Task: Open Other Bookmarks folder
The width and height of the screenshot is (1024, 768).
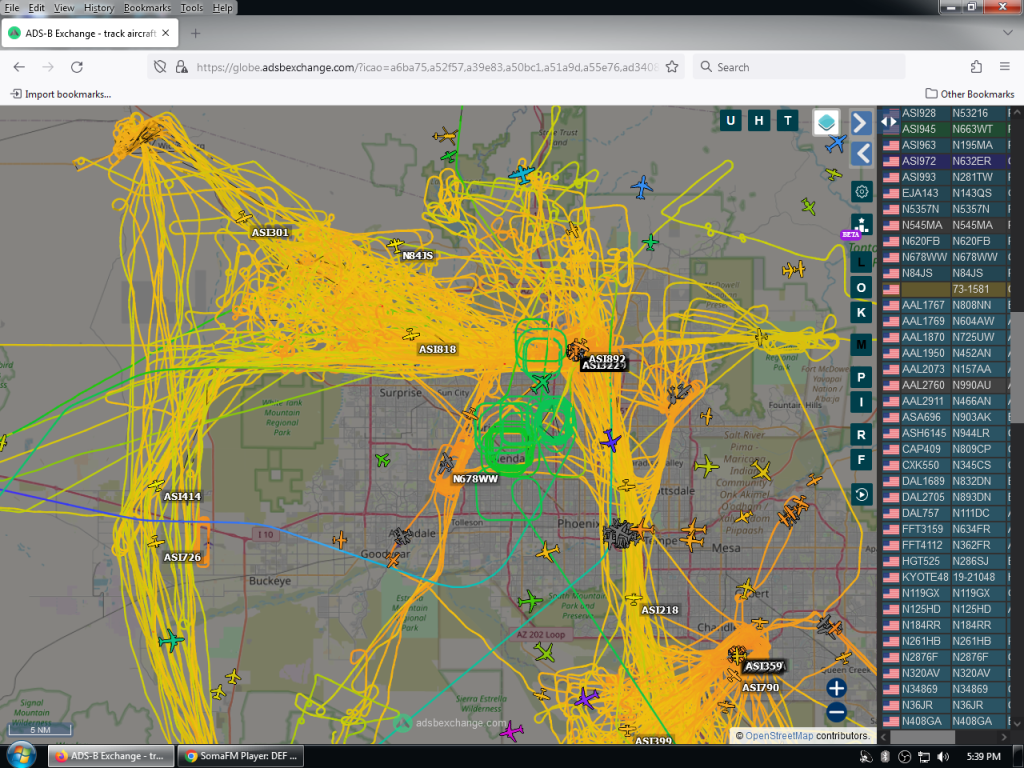Action: tap(970, 94)
